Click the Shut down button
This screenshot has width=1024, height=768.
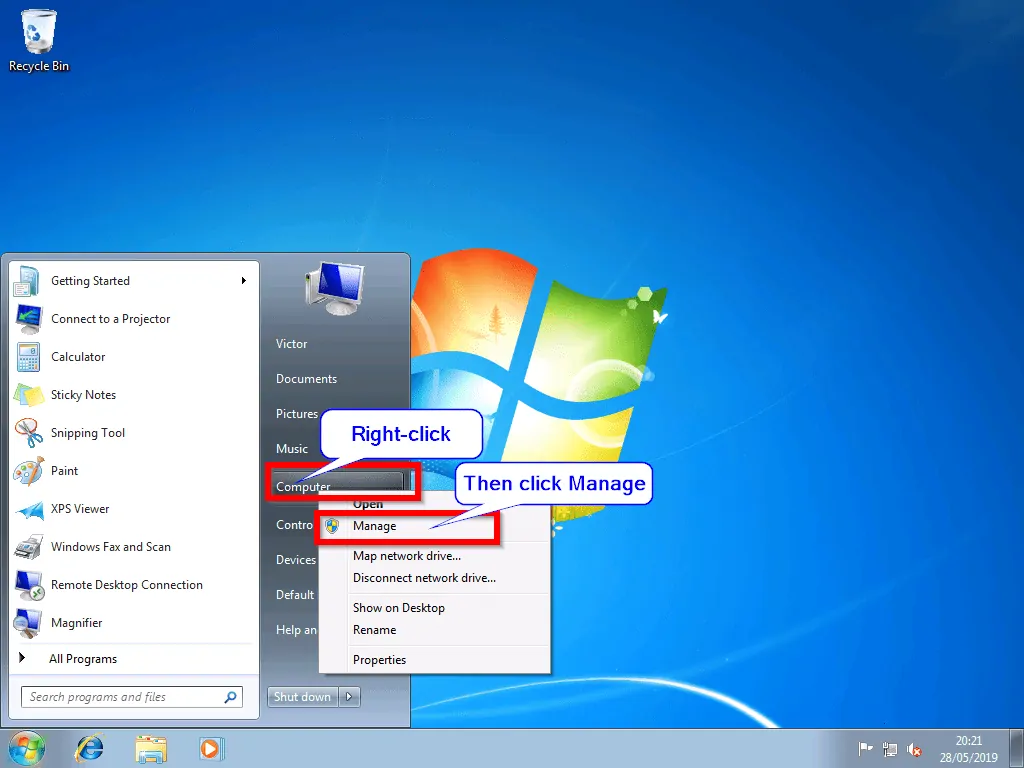(303, 697)
